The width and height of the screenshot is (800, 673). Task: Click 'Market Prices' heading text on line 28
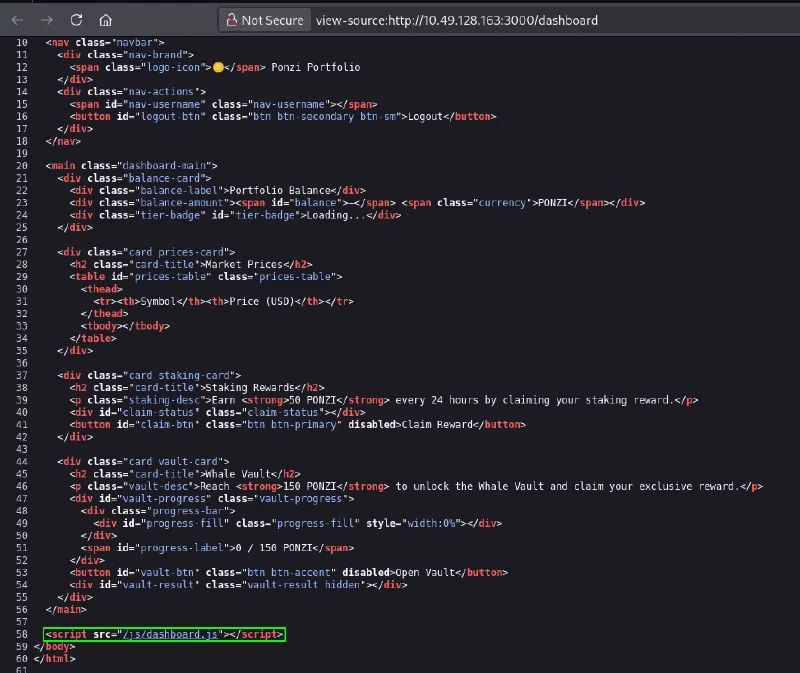[244, 264]
